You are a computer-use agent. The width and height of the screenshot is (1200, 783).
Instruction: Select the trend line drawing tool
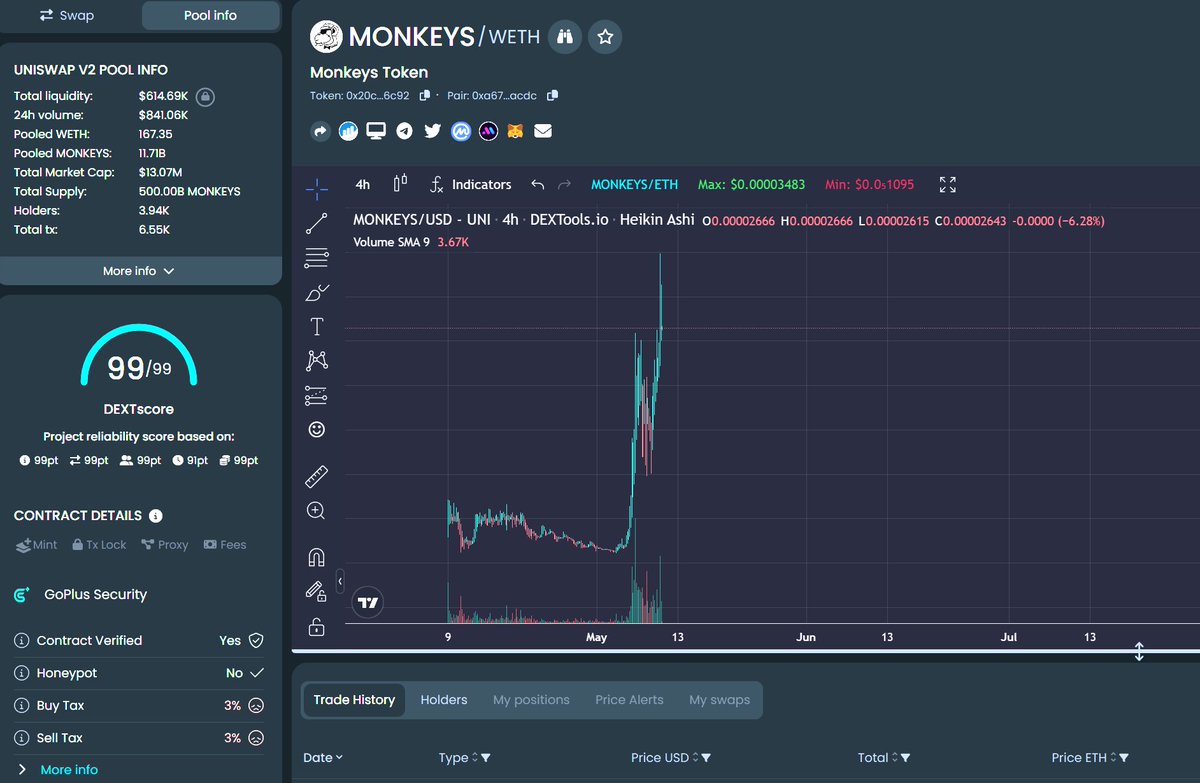coord(316,223)
